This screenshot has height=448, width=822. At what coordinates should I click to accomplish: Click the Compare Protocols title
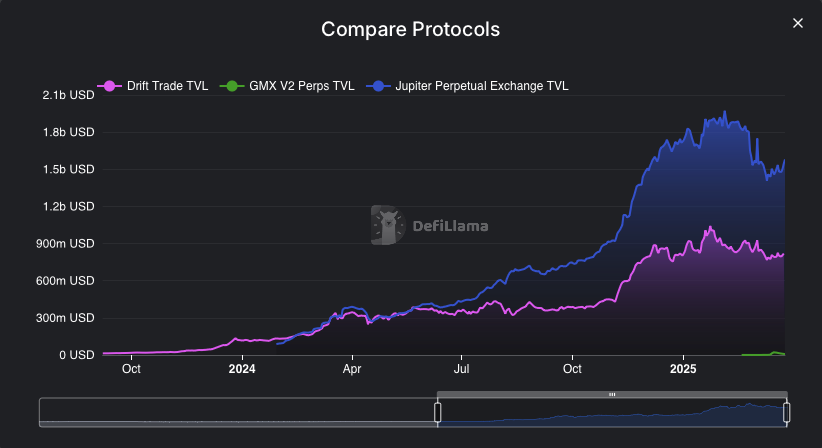click(410, 29)
